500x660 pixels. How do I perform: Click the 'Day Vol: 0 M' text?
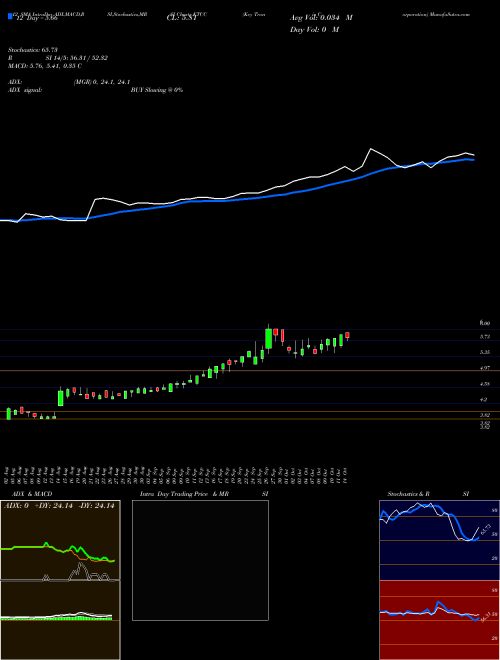coord(314,30)
